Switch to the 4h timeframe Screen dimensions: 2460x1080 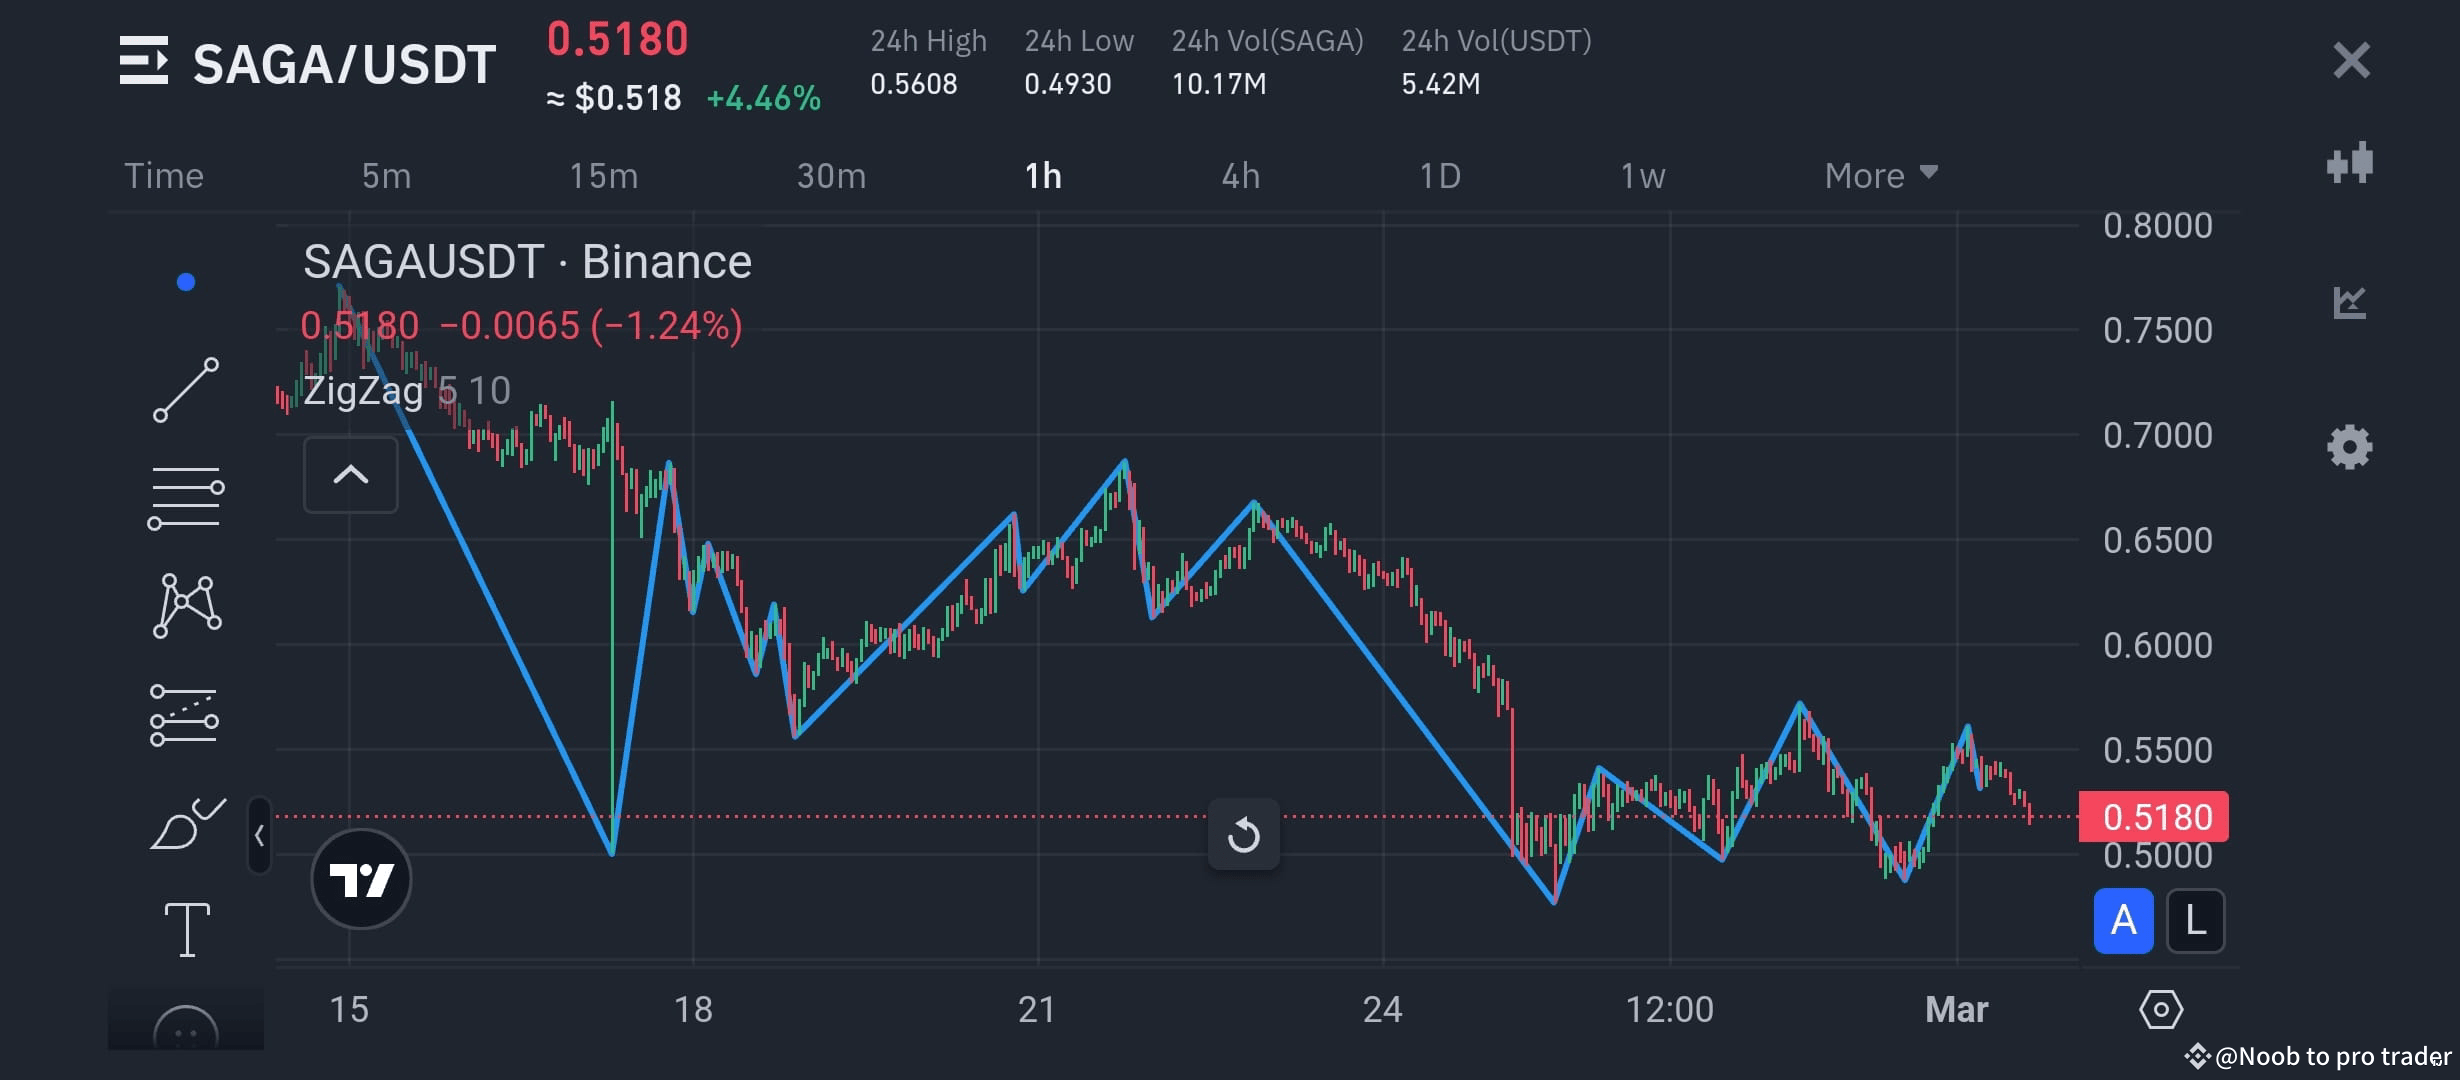click(1240, 174)
